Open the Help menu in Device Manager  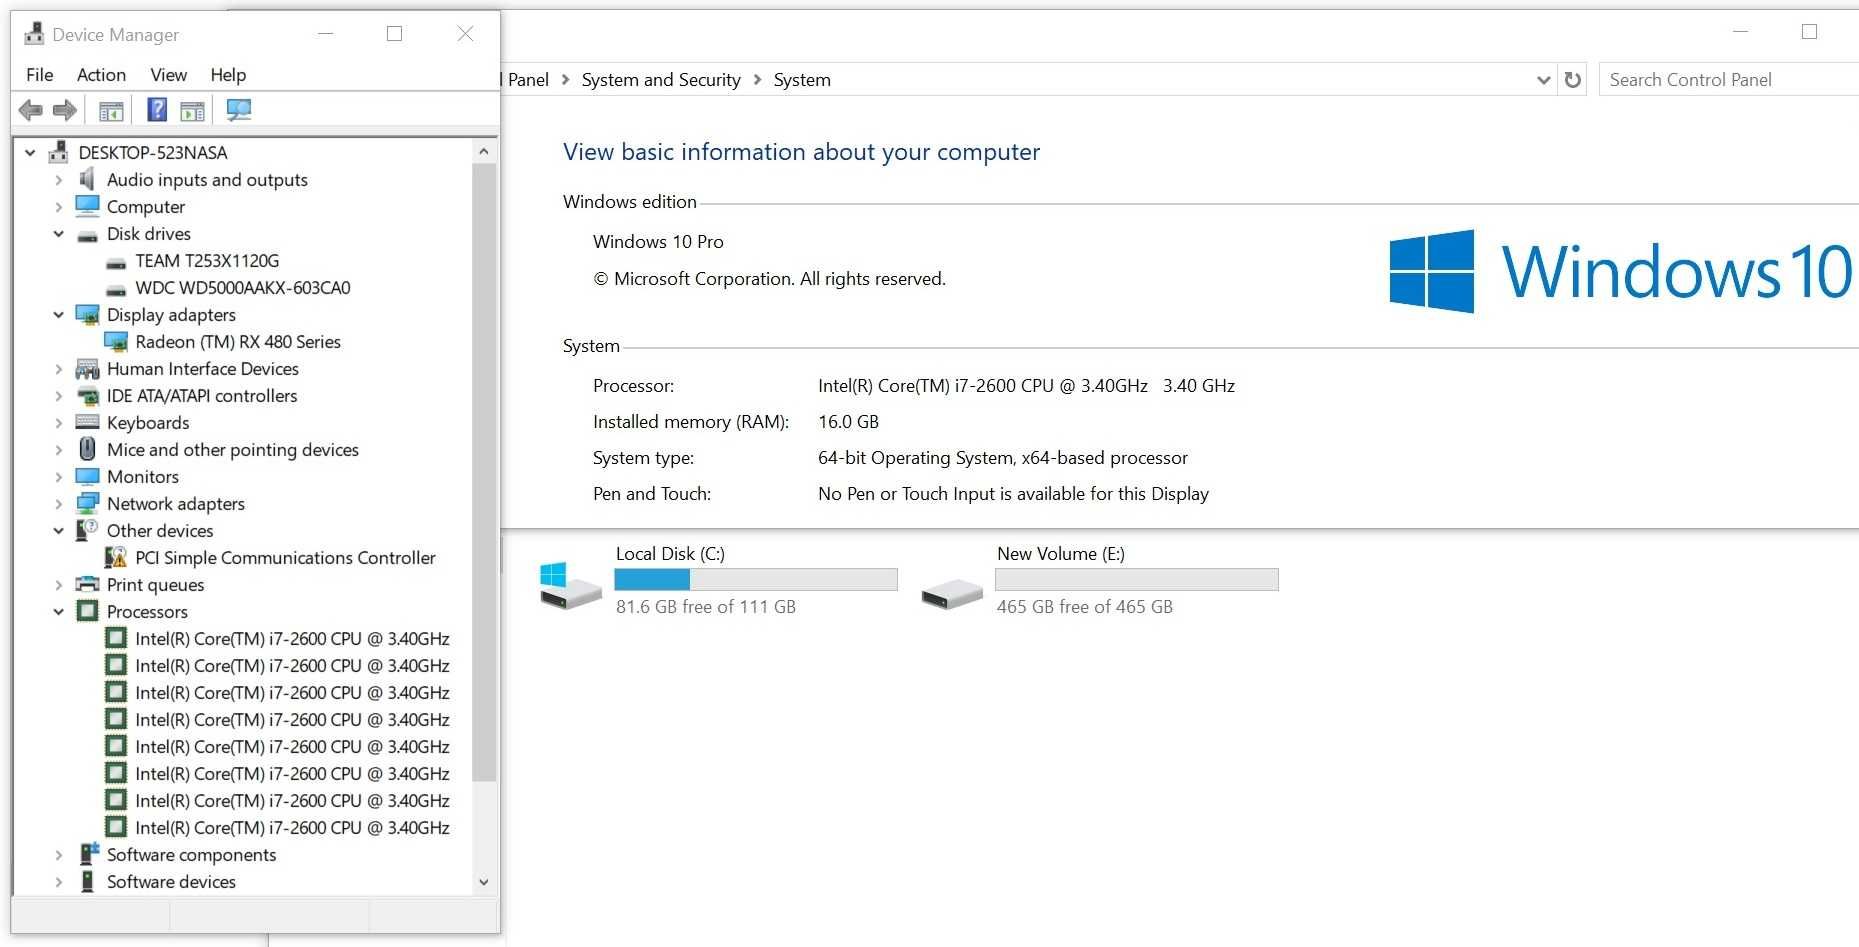228,75
